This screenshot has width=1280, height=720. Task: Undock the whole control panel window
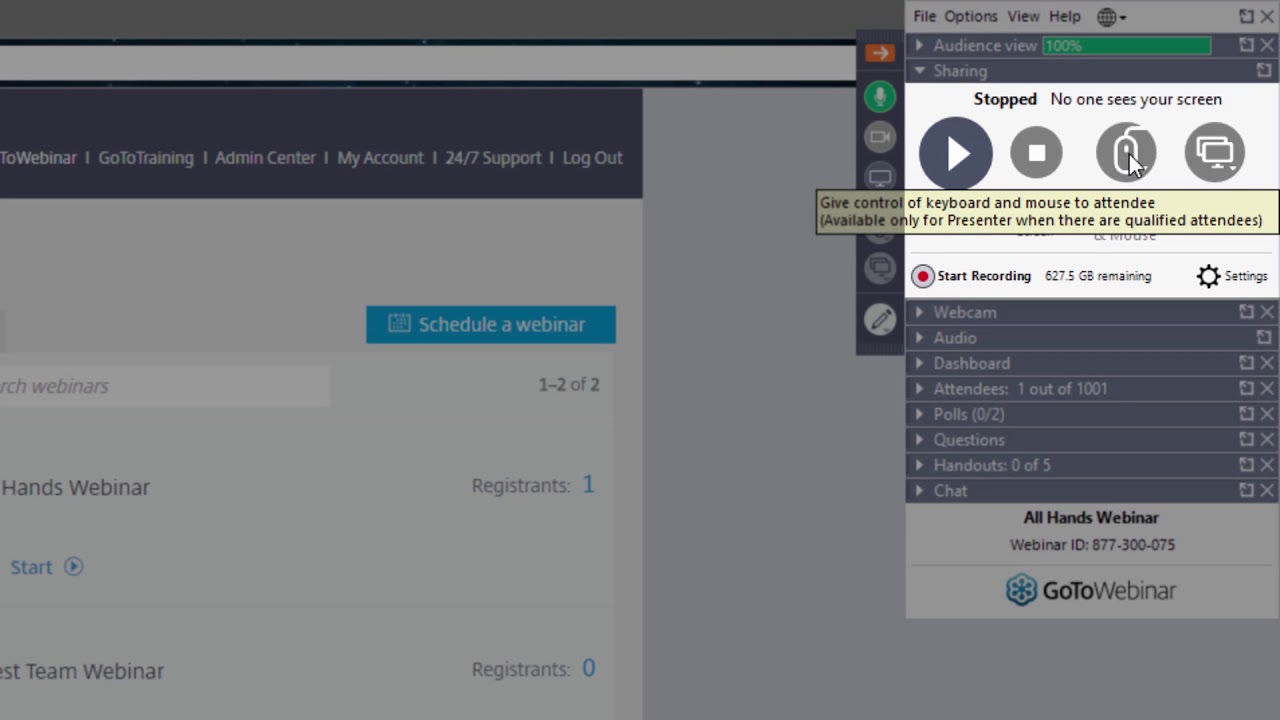click(1246, 17)
